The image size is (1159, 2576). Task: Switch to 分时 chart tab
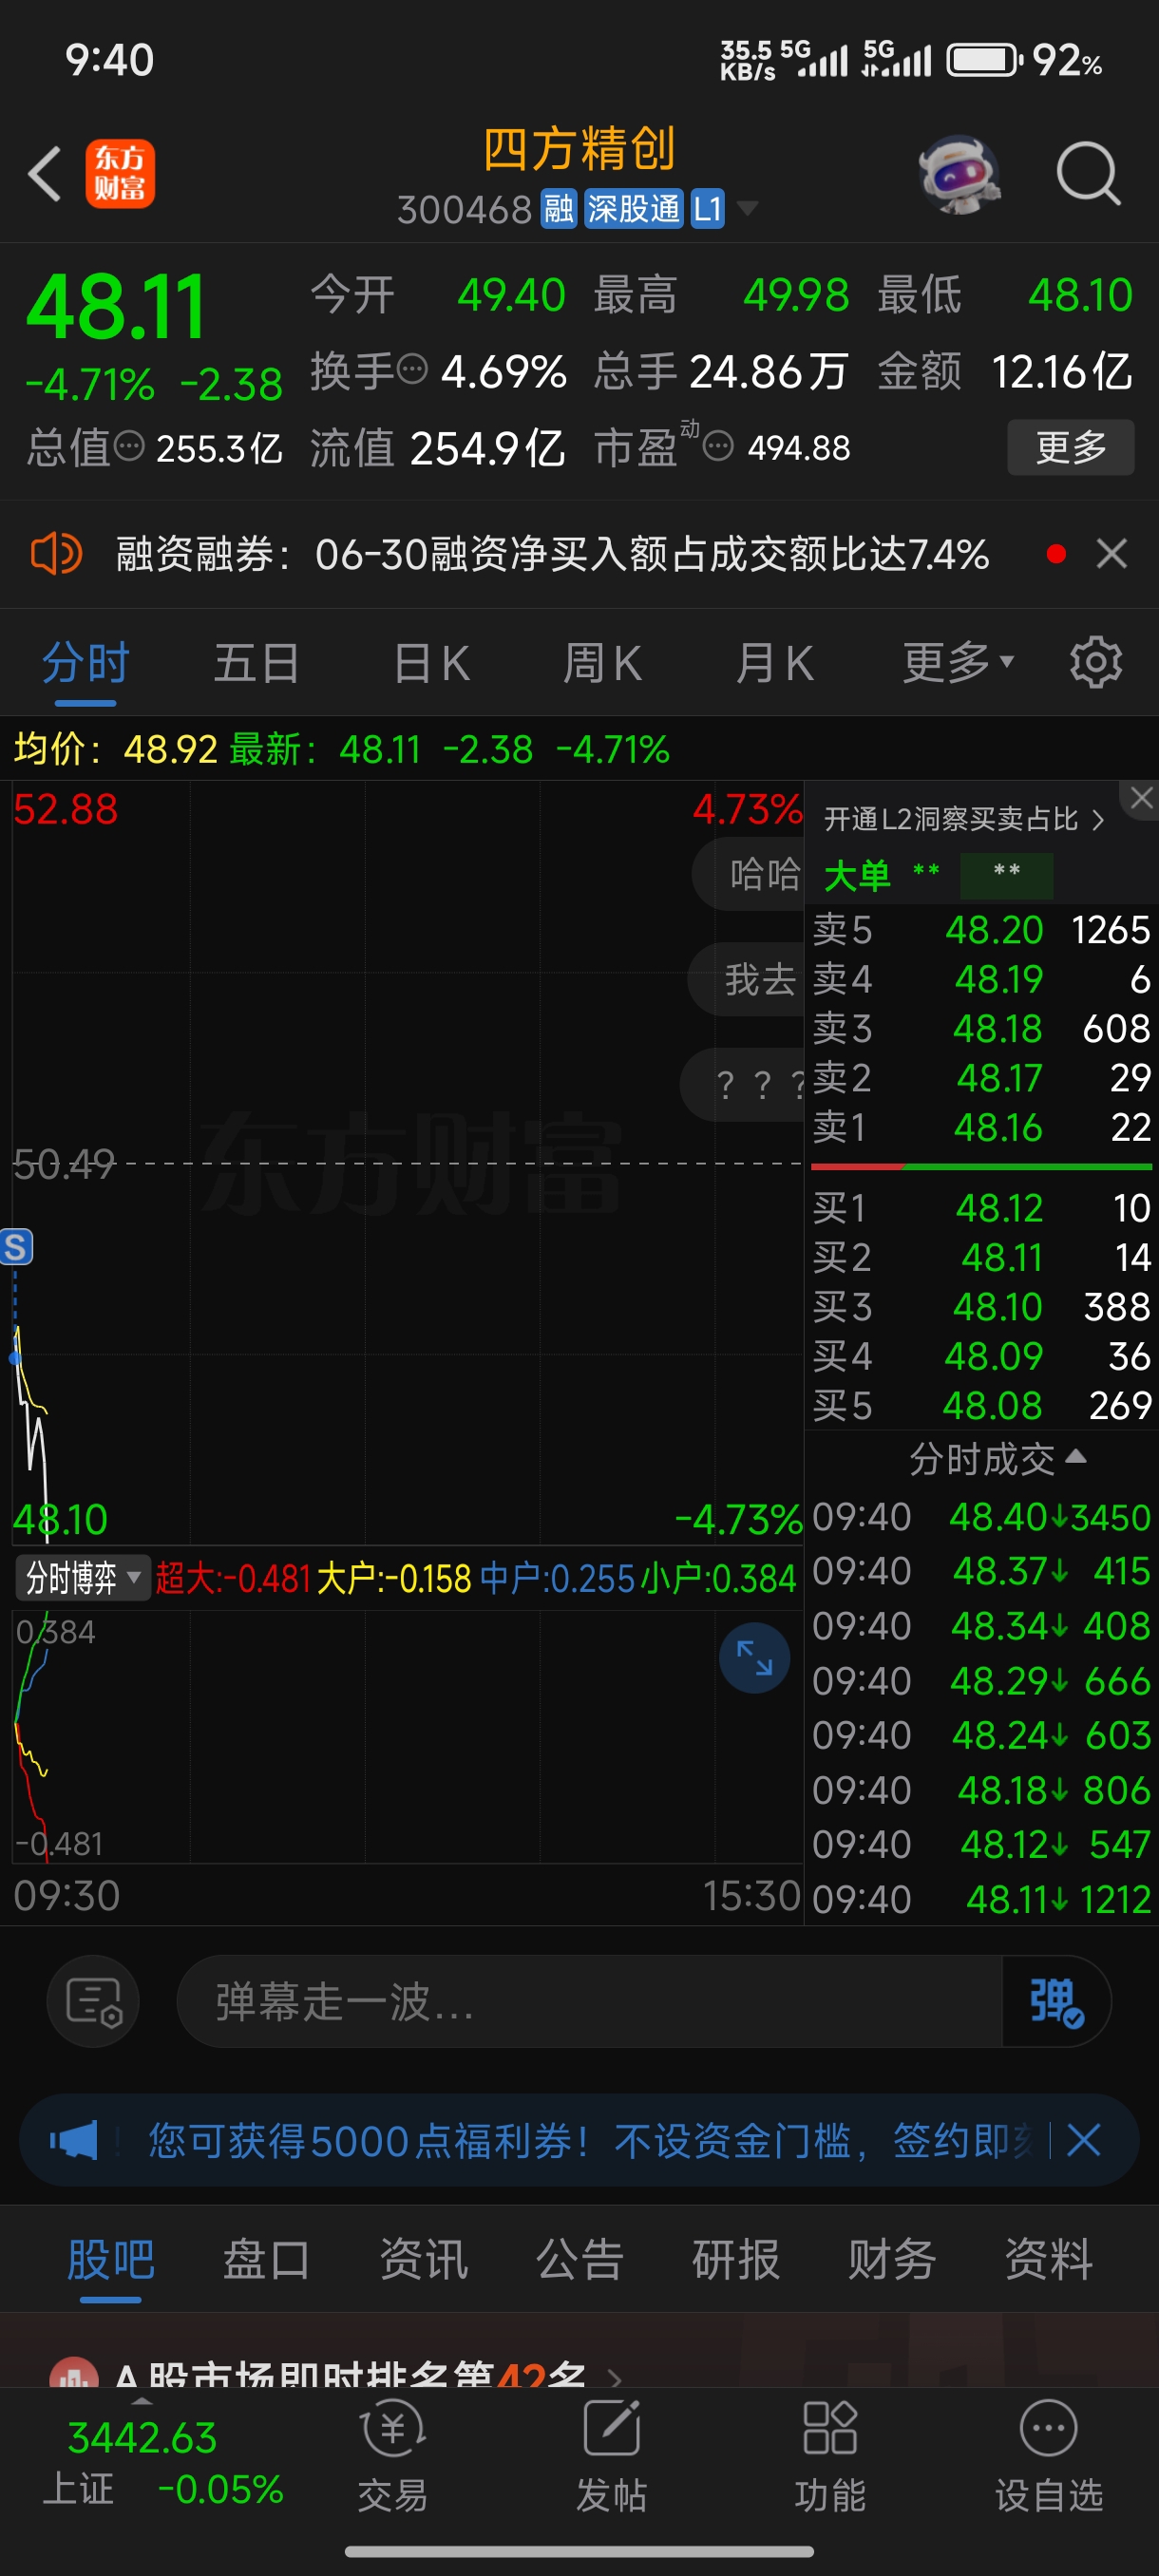tap(86, 663)
